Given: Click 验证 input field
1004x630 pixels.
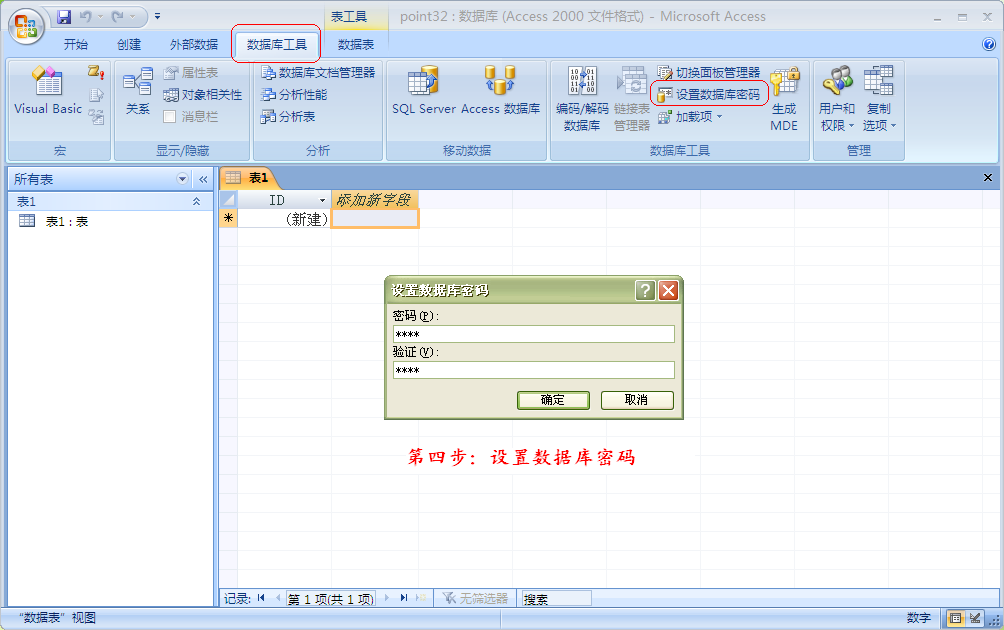Looking at the screenshot, I should [533, 370].
